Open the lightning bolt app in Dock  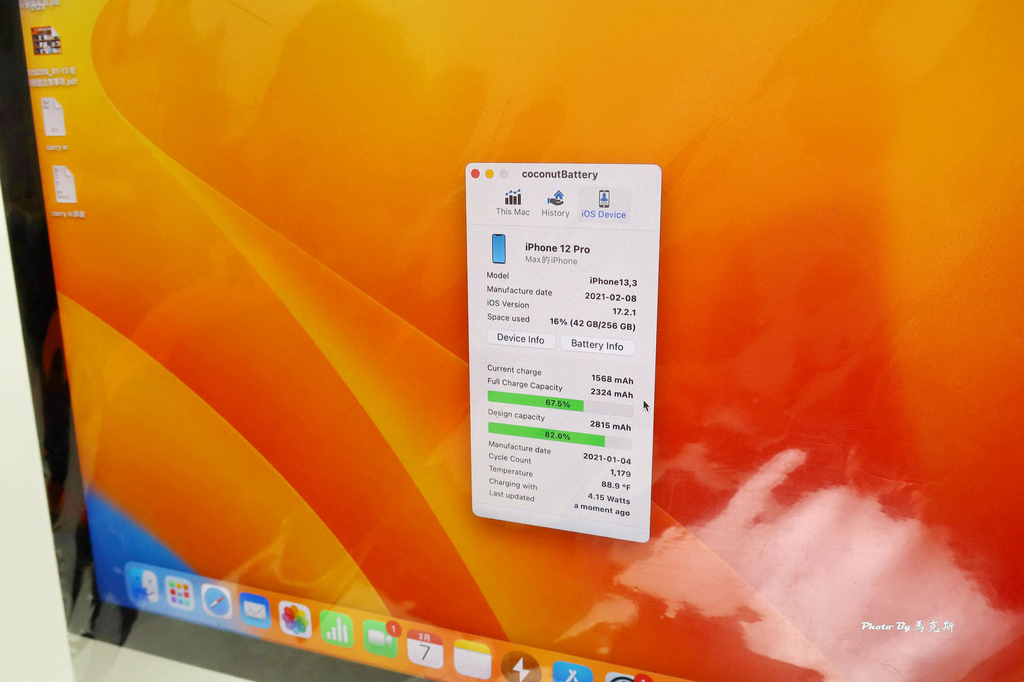[x=520, y=667]
